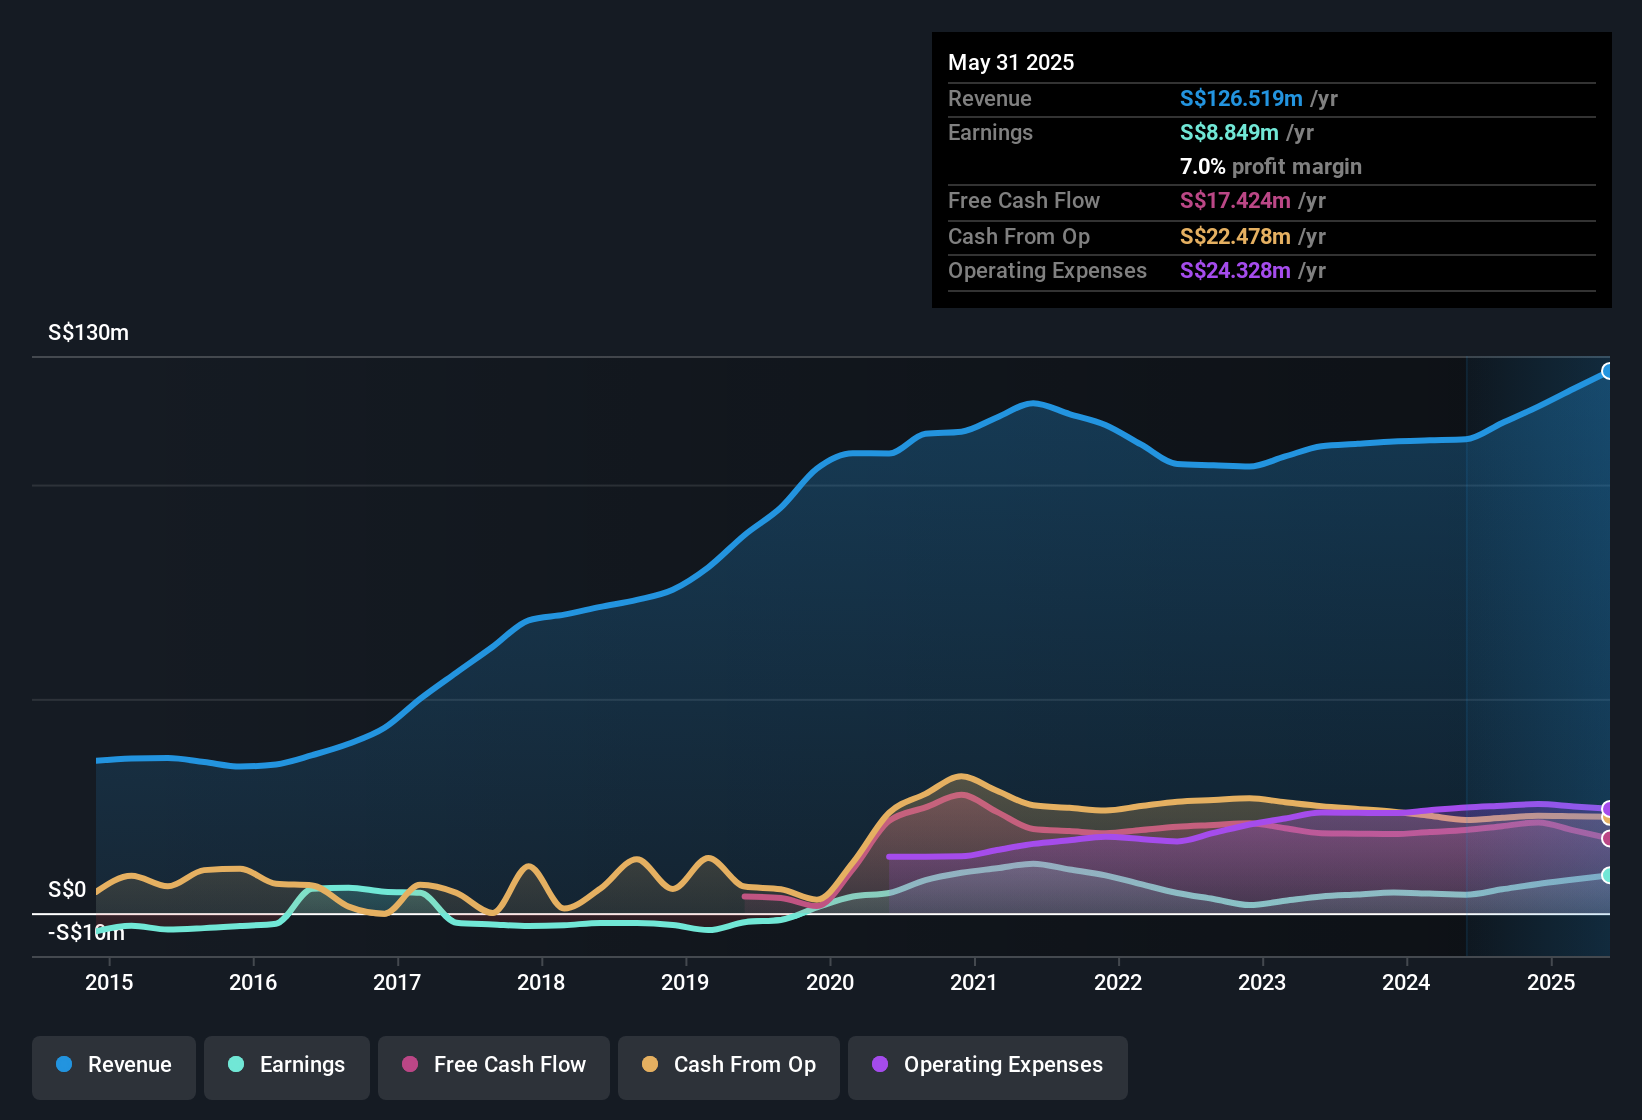Click the 2025 x-axis year label

pyautogui.click(x=1551, y=982)
